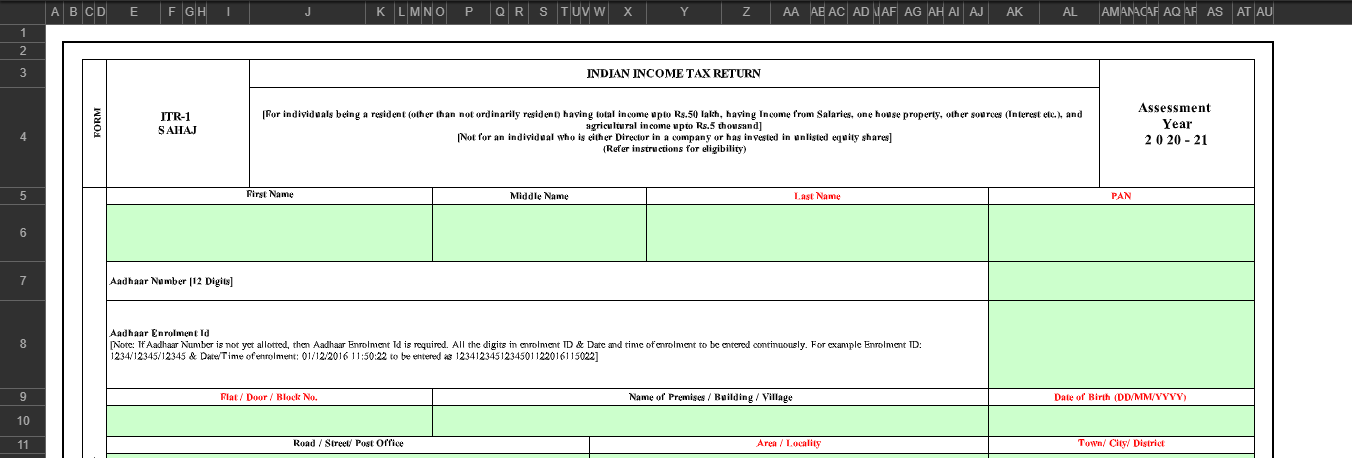Click the Date of Birth (DD/MM/YYYY) label

tap(1121, 397)
